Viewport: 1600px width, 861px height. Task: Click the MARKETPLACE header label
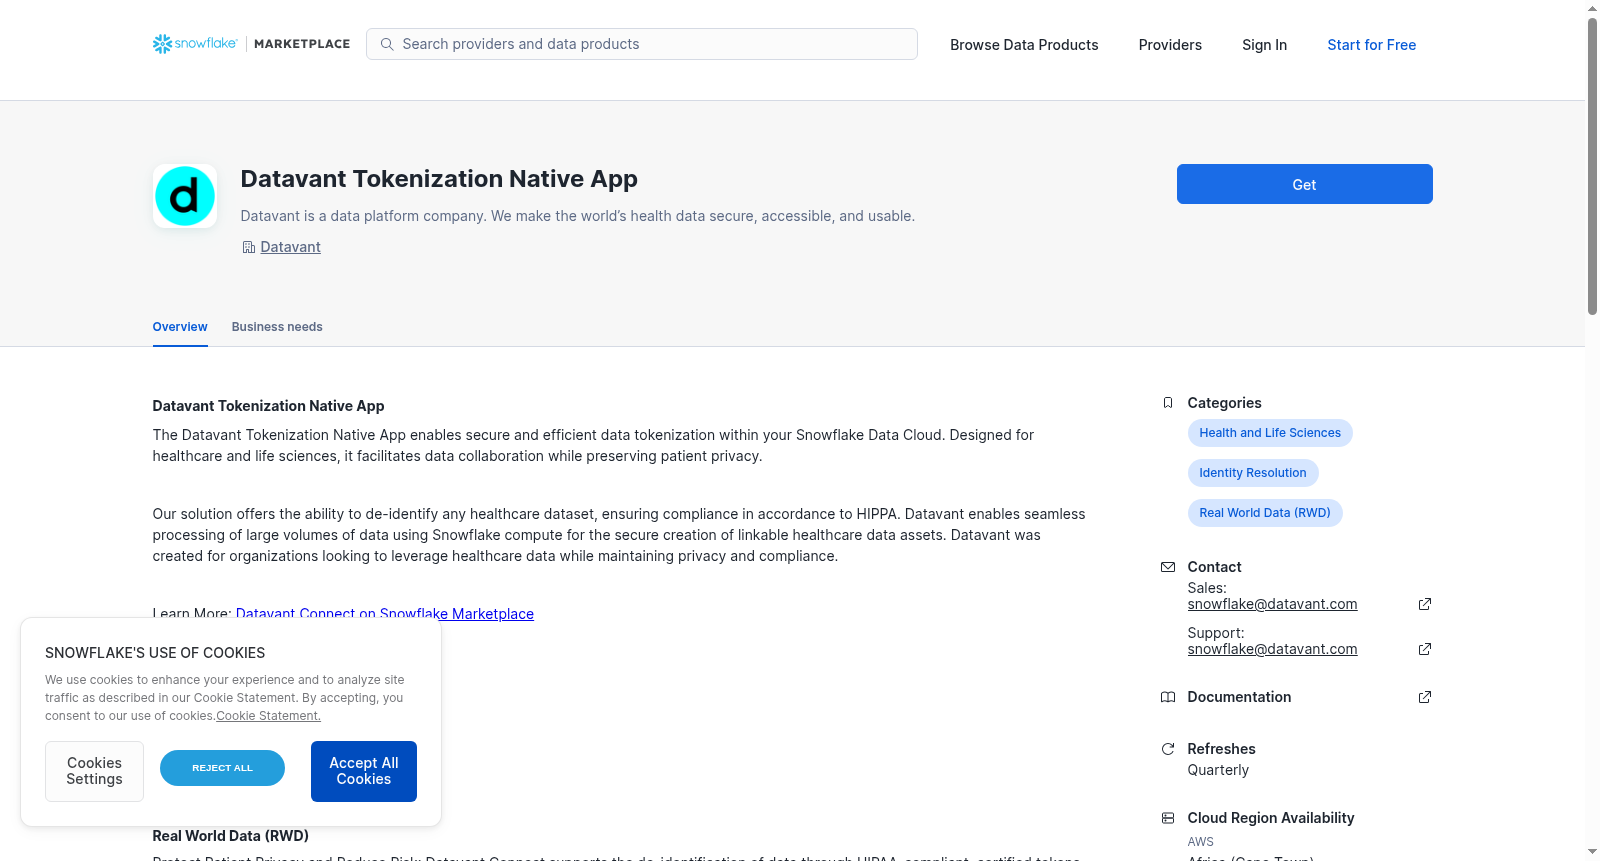tap(302, 44)
